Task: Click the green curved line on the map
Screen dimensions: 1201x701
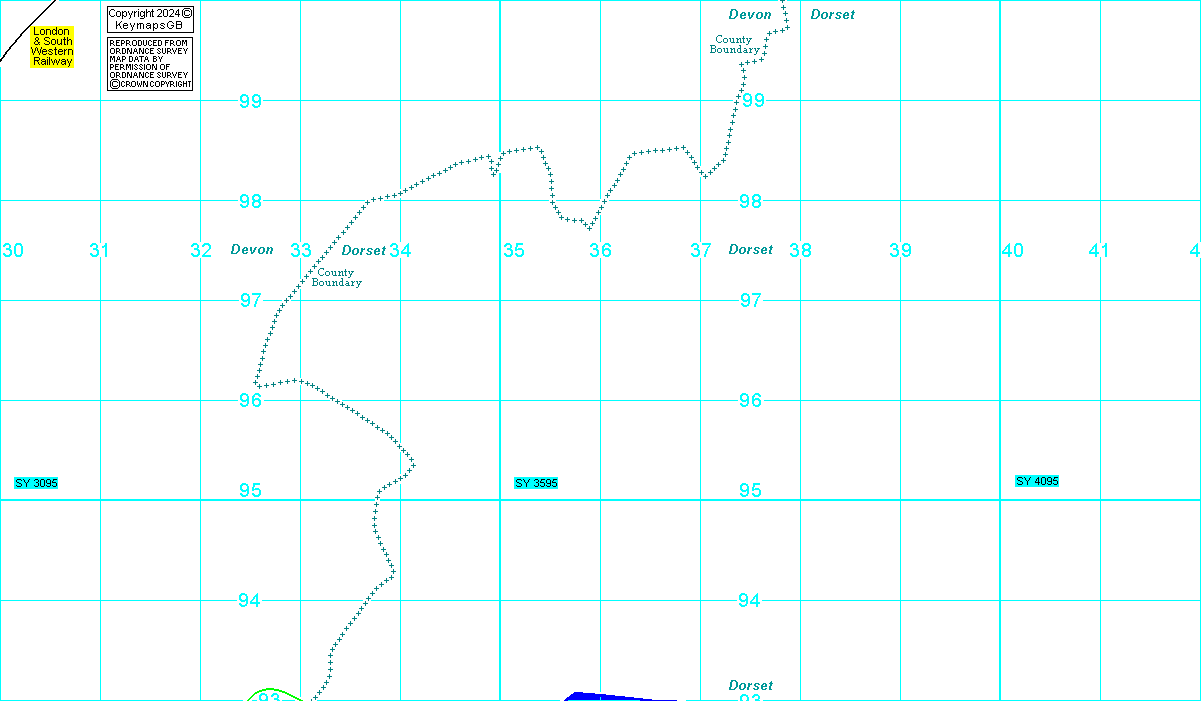Action: 268,690
